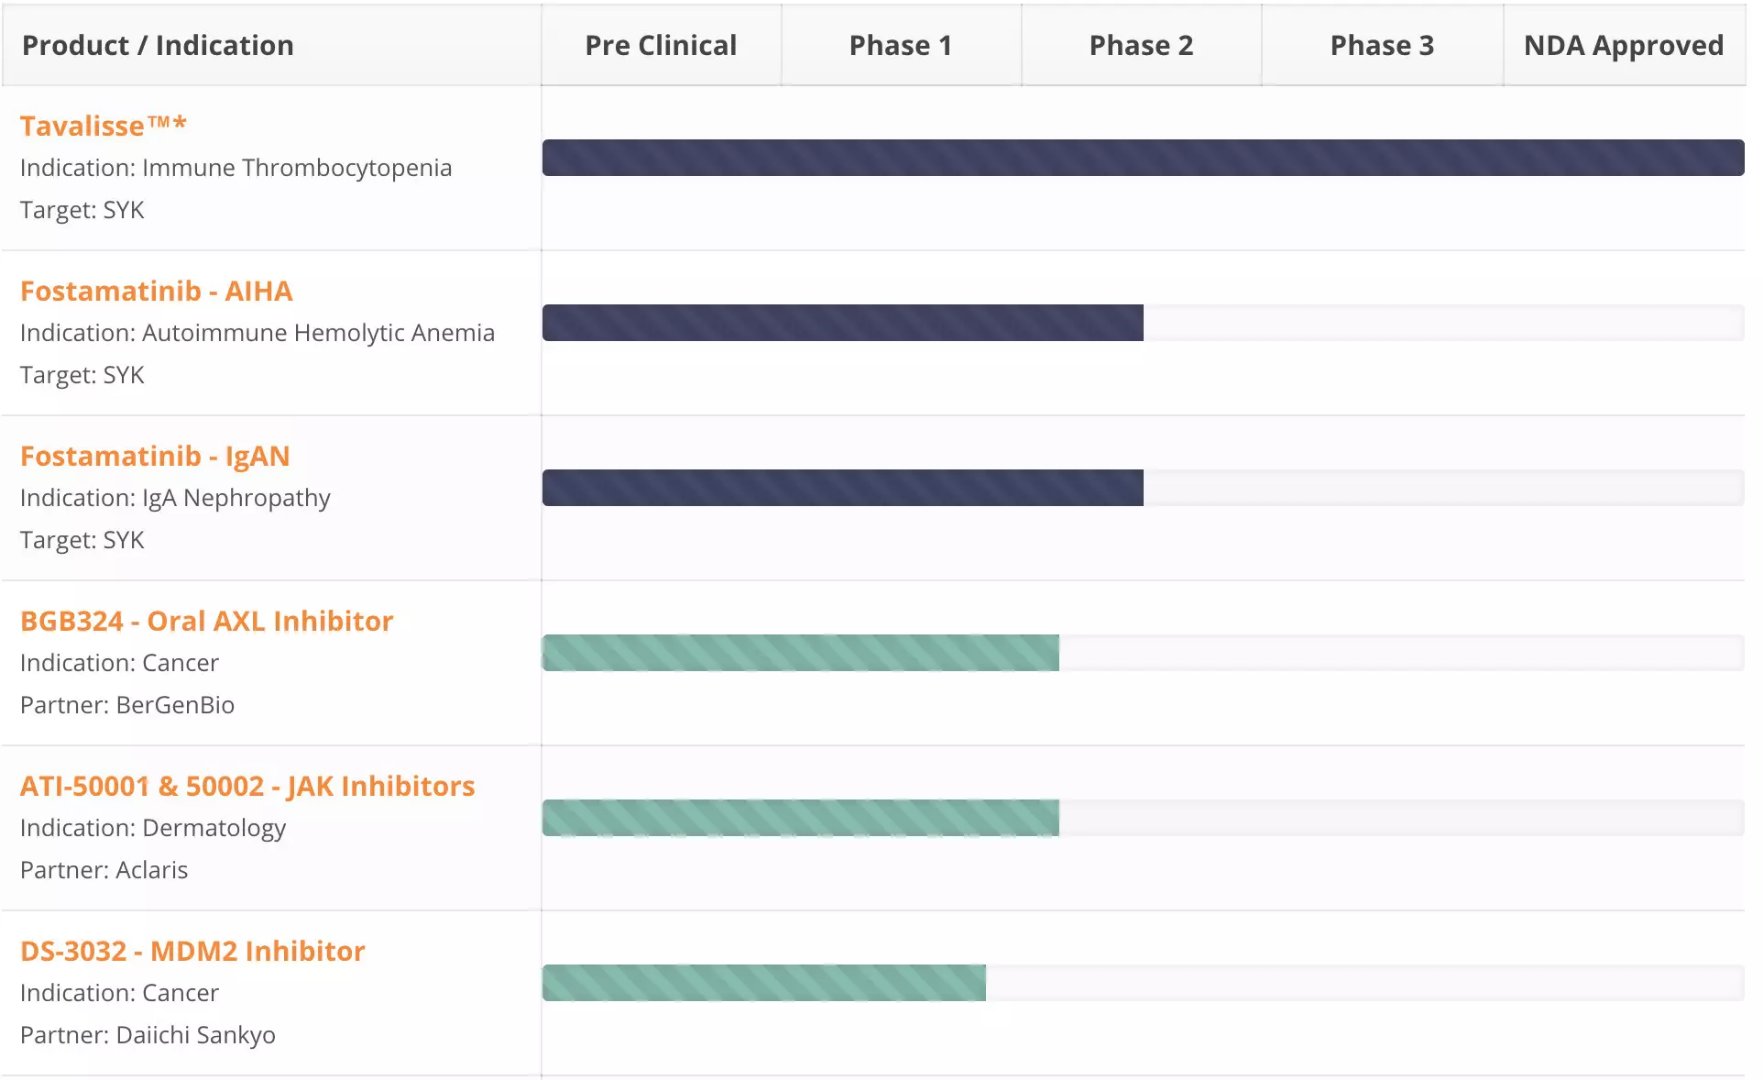Open ATI-50001 & 50002 JAK Inhibitors link
This screenshot has width=1763, height=1080.
pyautogui.click(x=247, y=786)
